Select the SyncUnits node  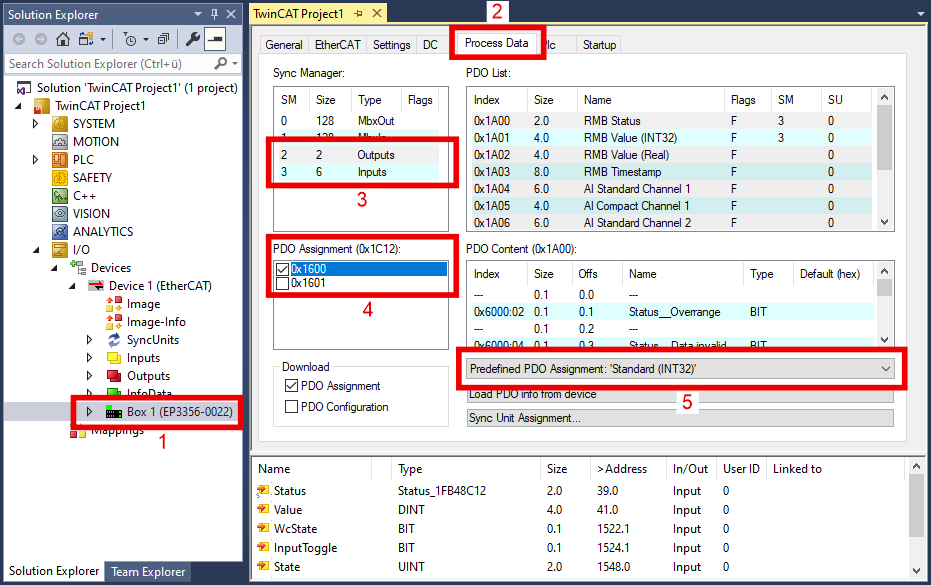click(153, 340)
